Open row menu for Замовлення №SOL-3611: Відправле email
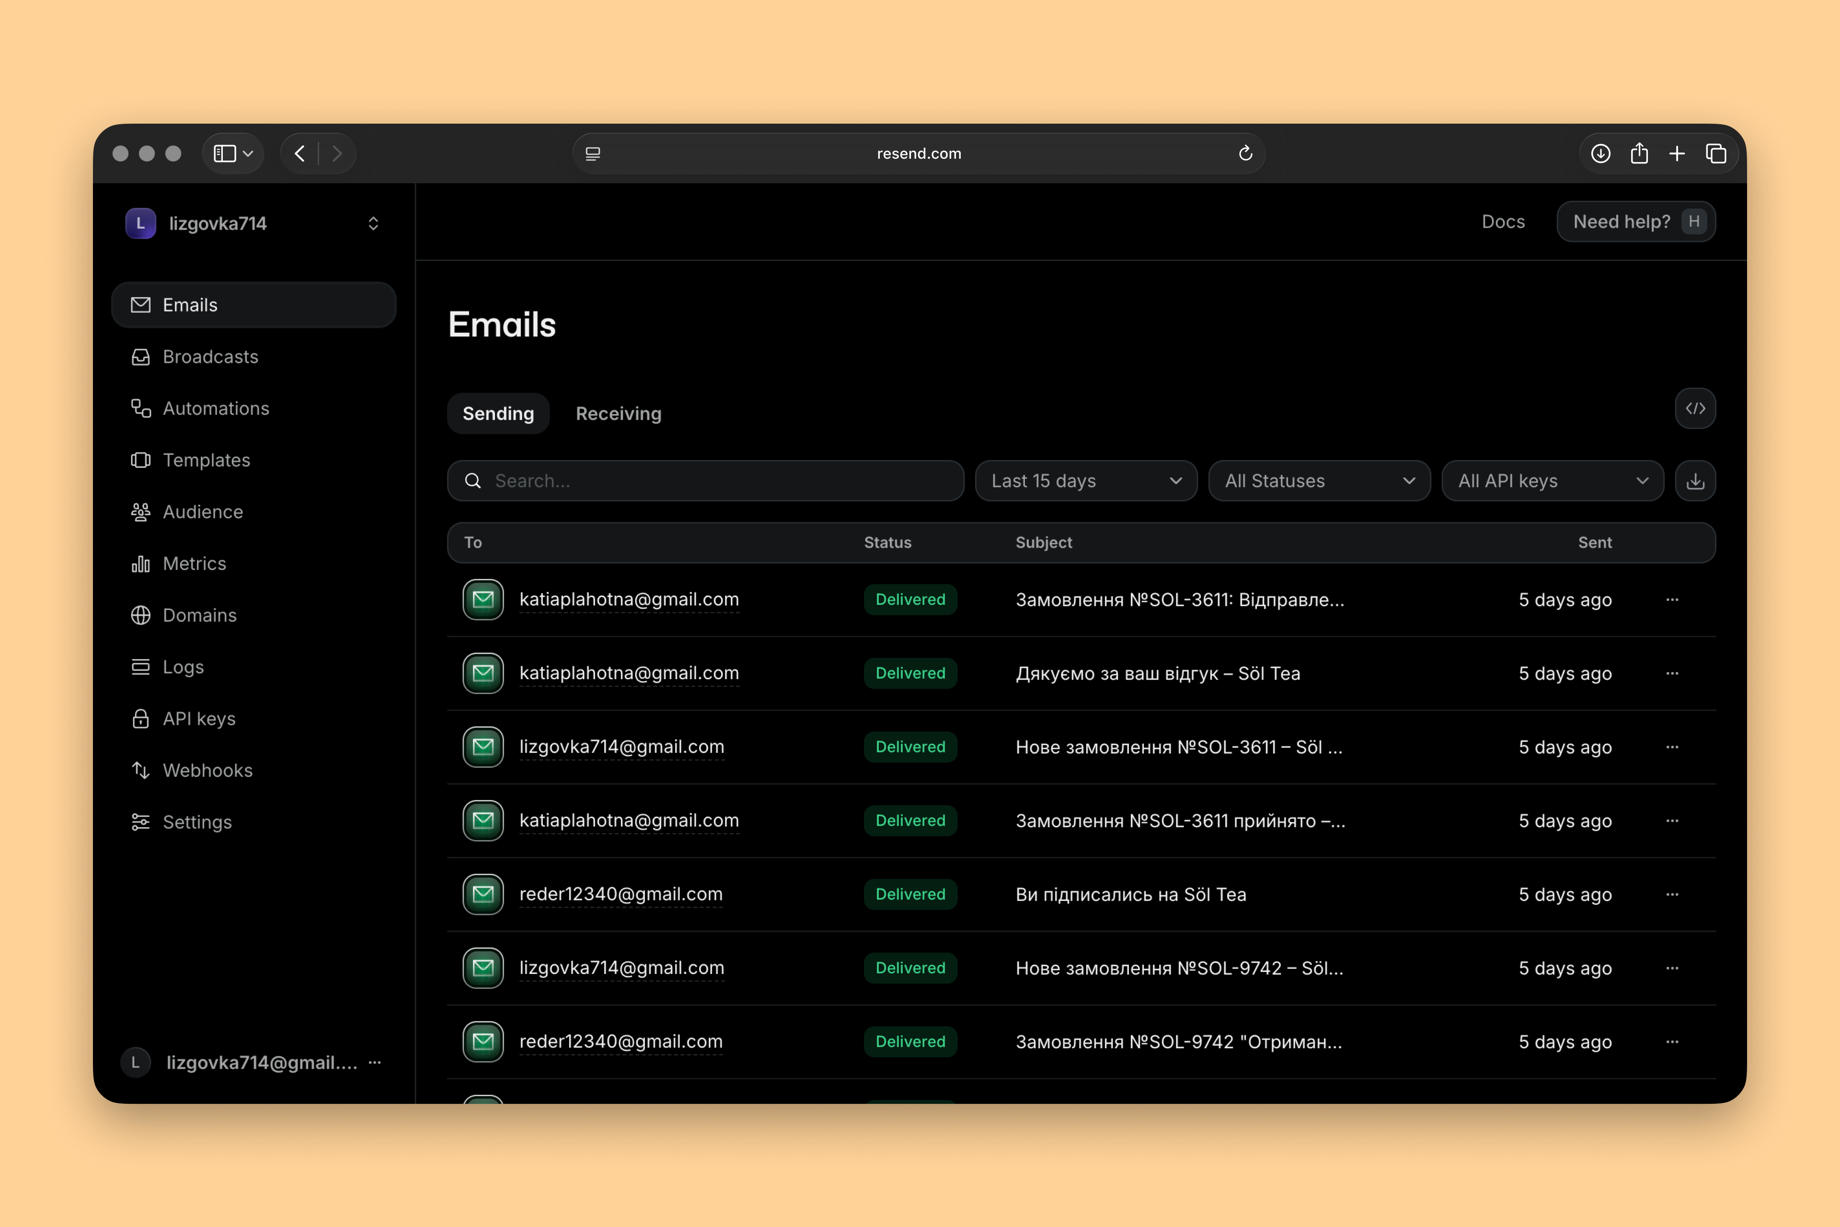Screen dimensions: 1840x1227 point(1672,599)
